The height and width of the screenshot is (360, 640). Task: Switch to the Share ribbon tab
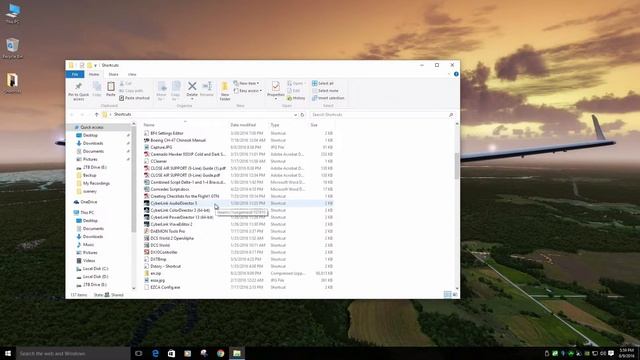[x=113, y=74]
